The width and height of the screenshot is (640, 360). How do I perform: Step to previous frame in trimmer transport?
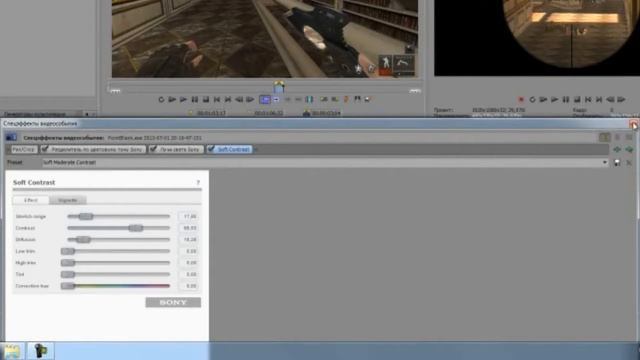(239, 99)
